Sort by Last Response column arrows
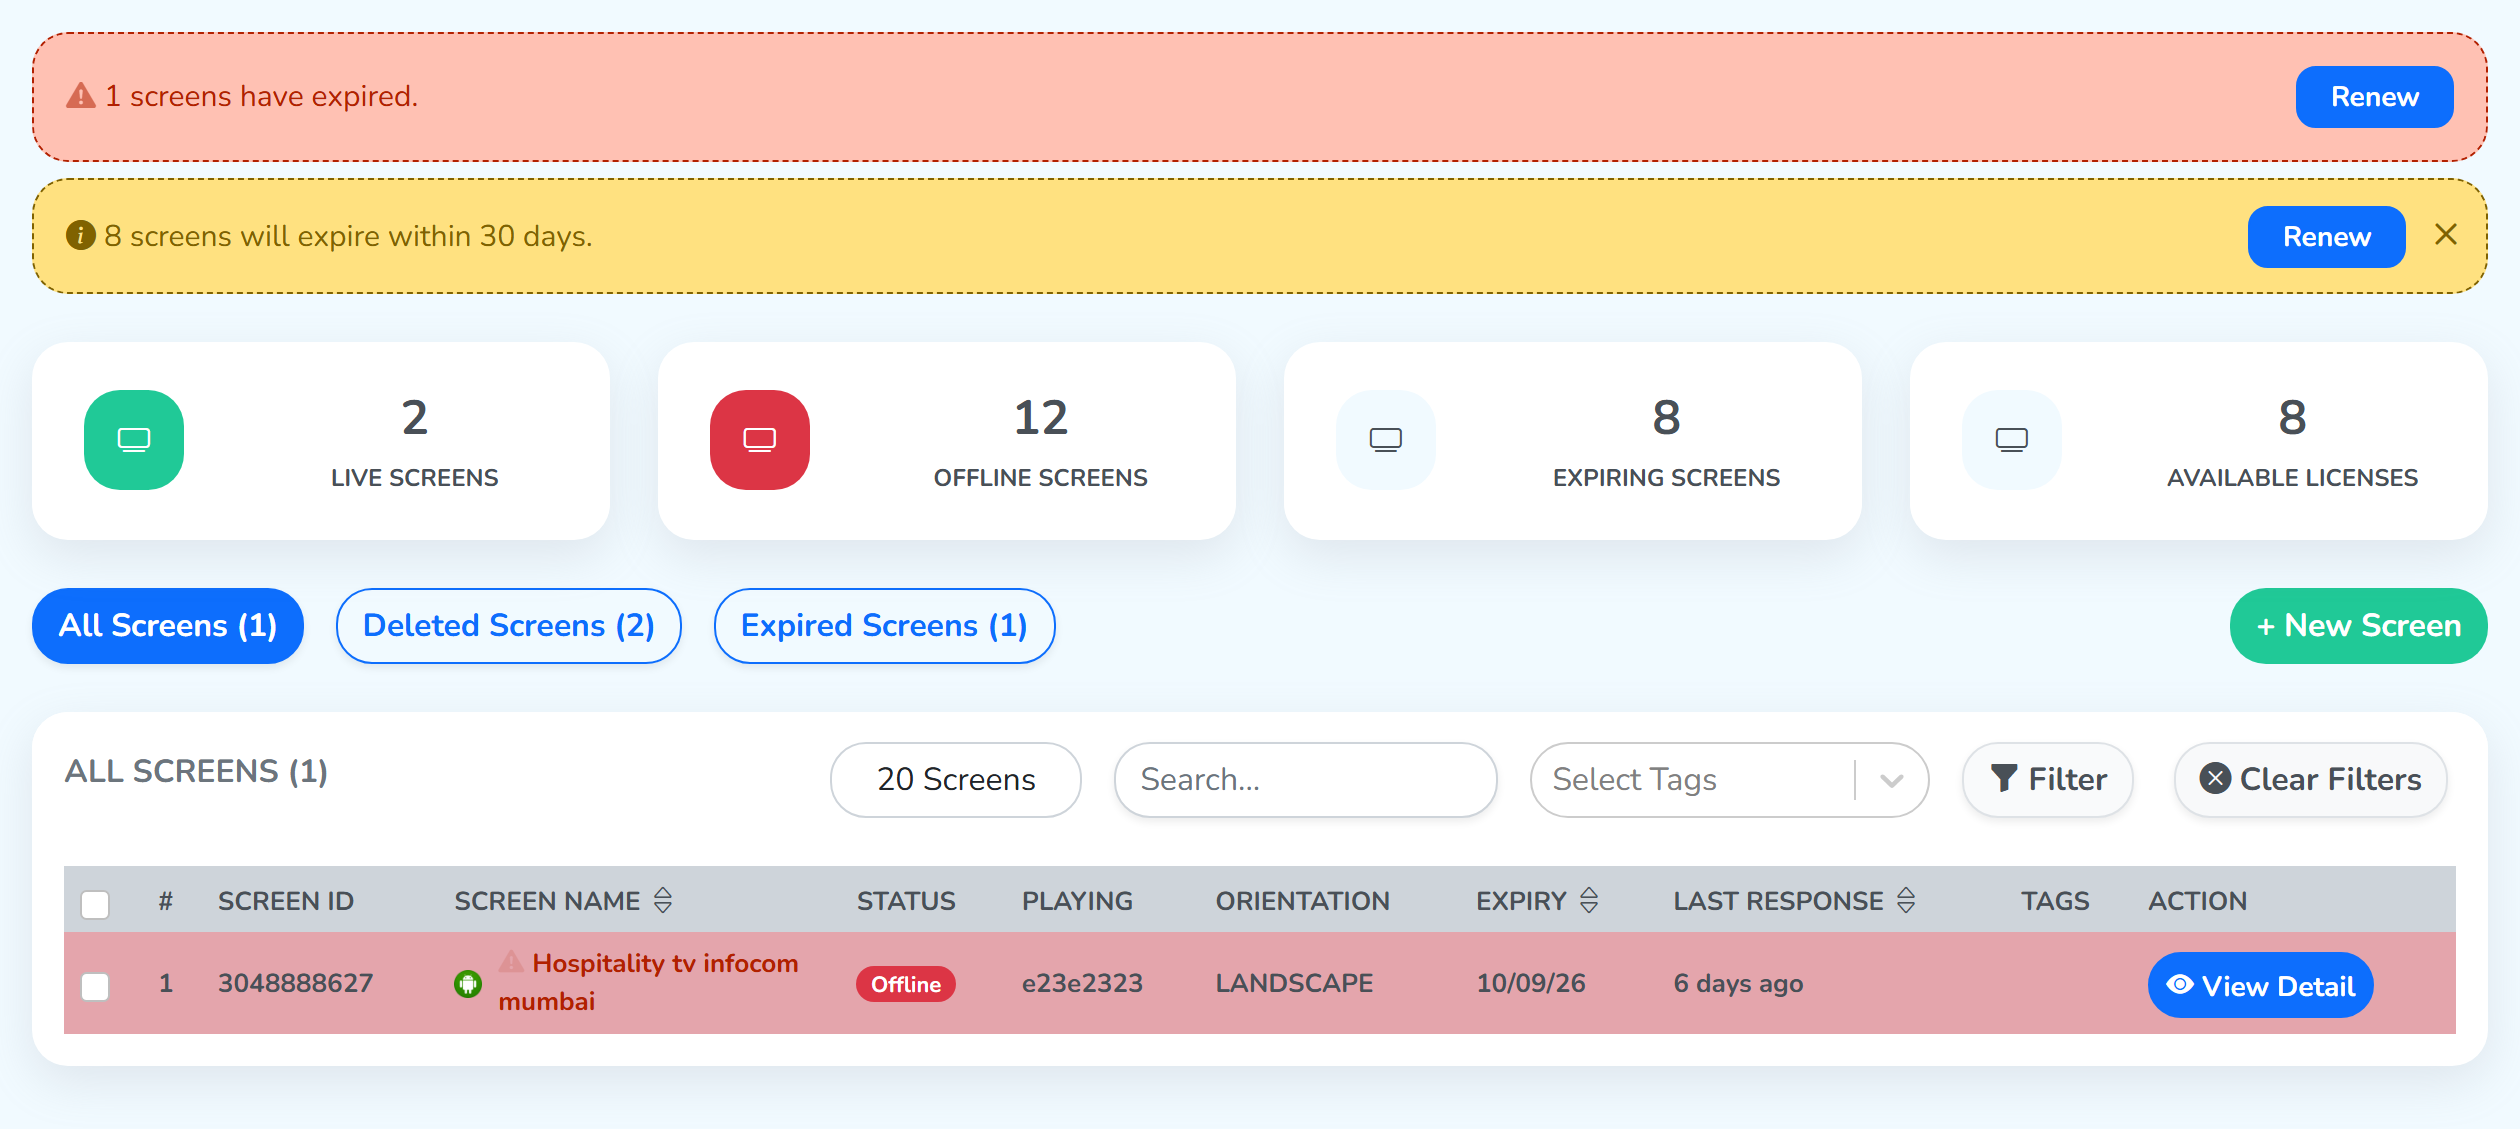Screen dimensions: 2520x1129 1906,900
